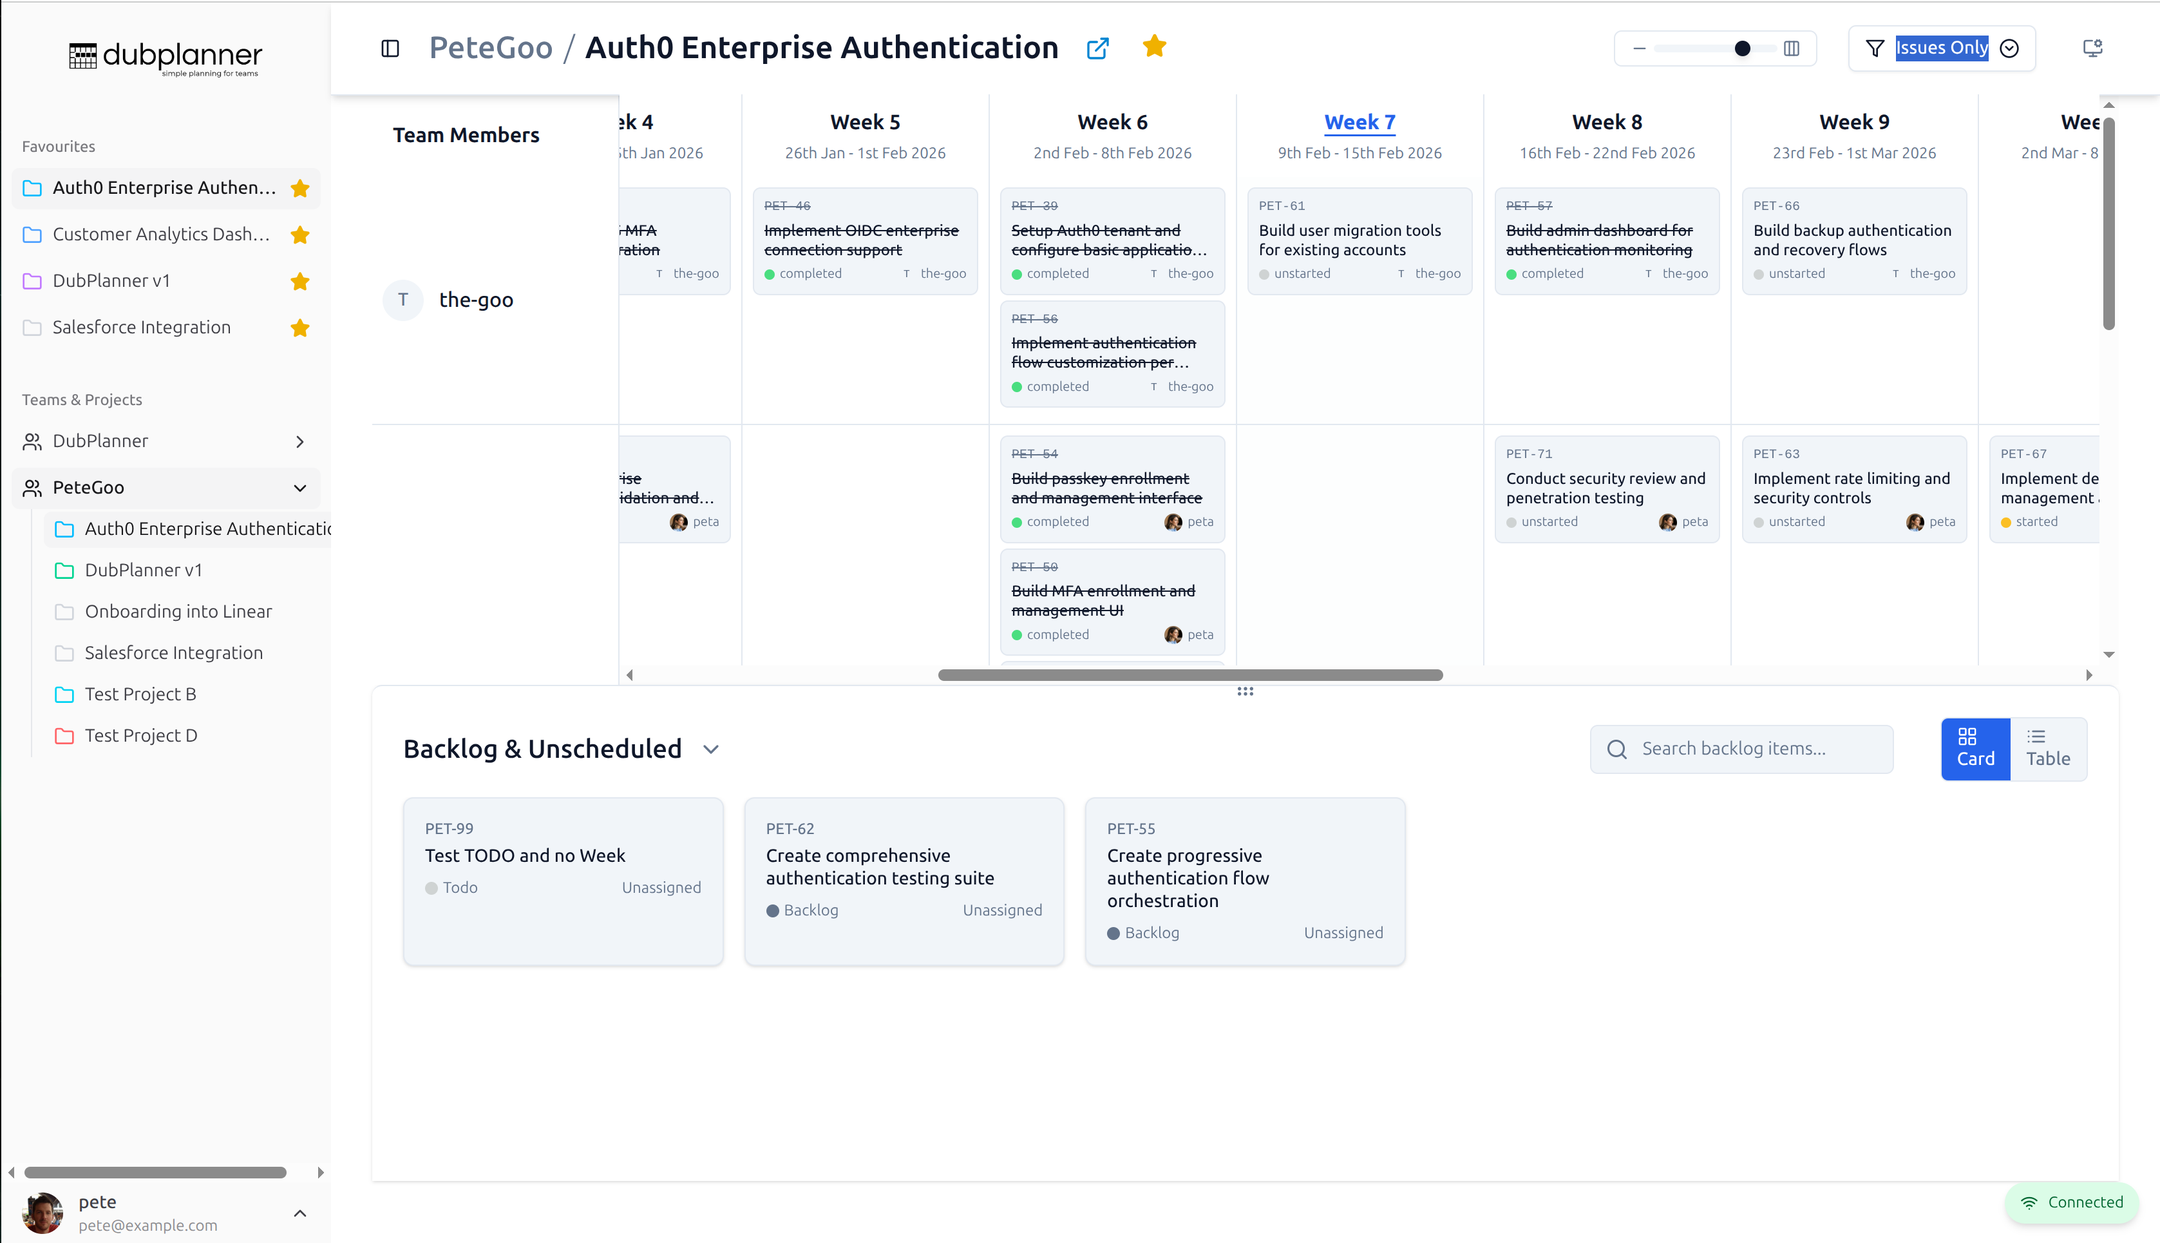Screen dimensions: 2160x1243
Task: Click the minus icon to zoom out
Action: [1640, 47]
